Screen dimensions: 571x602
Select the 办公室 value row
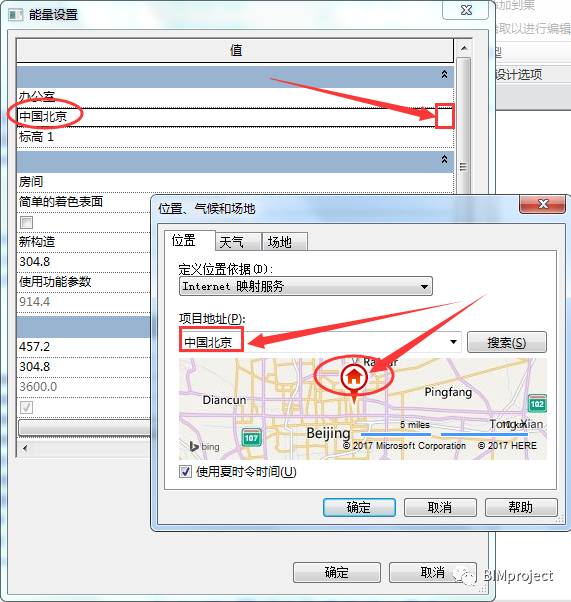point(235,97)
